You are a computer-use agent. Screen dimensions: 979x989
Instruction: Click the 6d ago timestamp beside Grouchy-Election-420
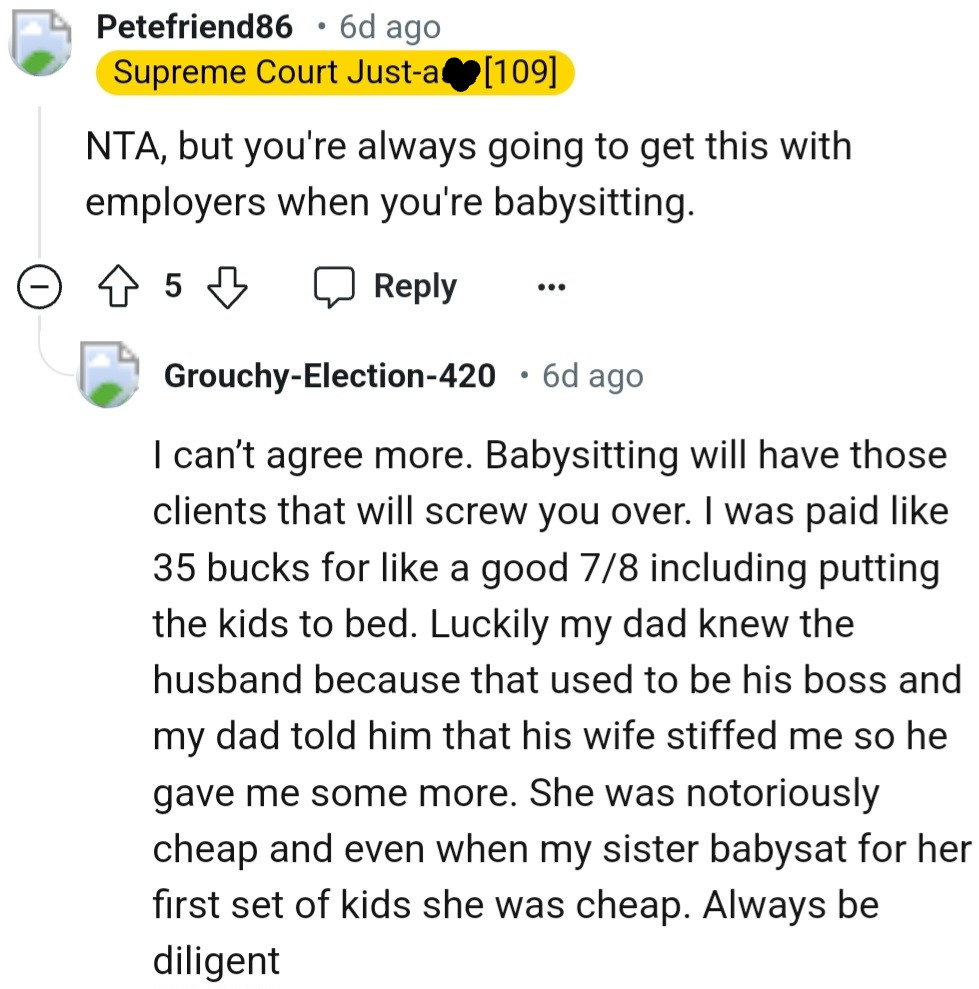[x=592, y=376]
